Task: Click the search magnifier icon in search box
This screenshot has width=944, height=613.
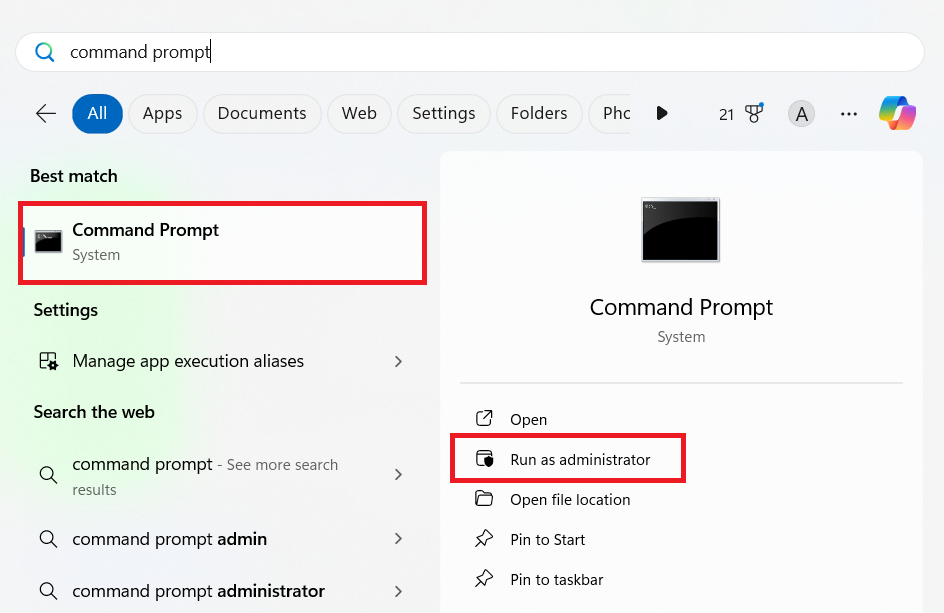Action: [45, 52]
